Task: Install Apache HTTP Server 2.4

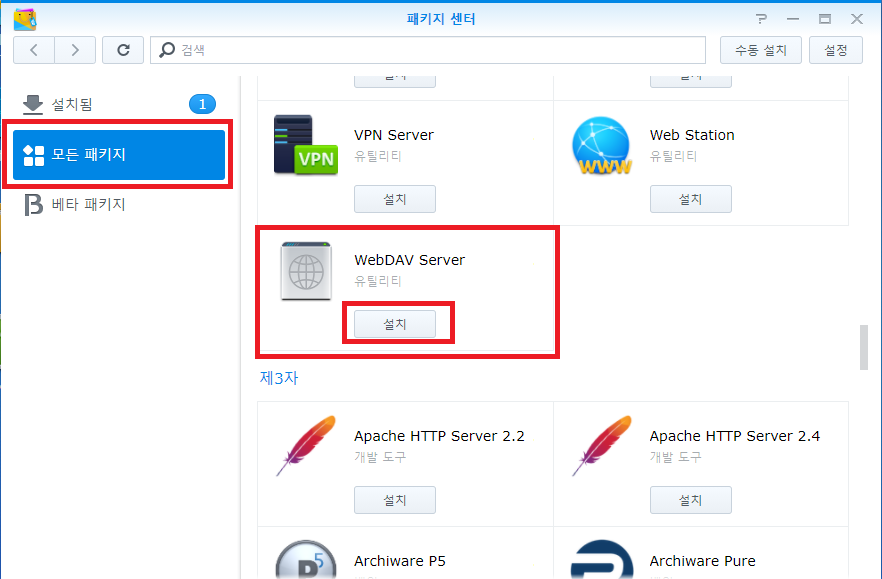Action: tap(691, 500)
